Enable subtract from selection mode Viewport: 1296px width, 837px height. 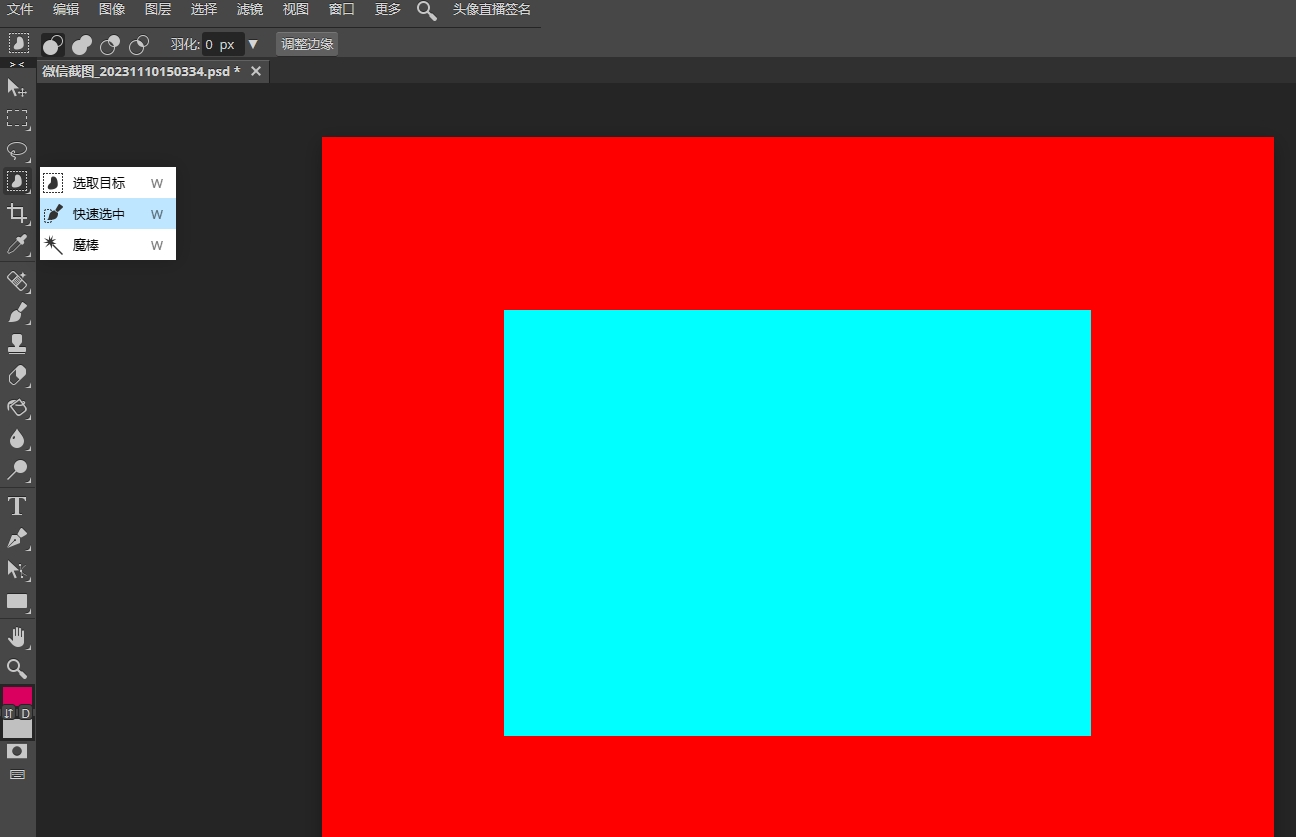point(109,44)
